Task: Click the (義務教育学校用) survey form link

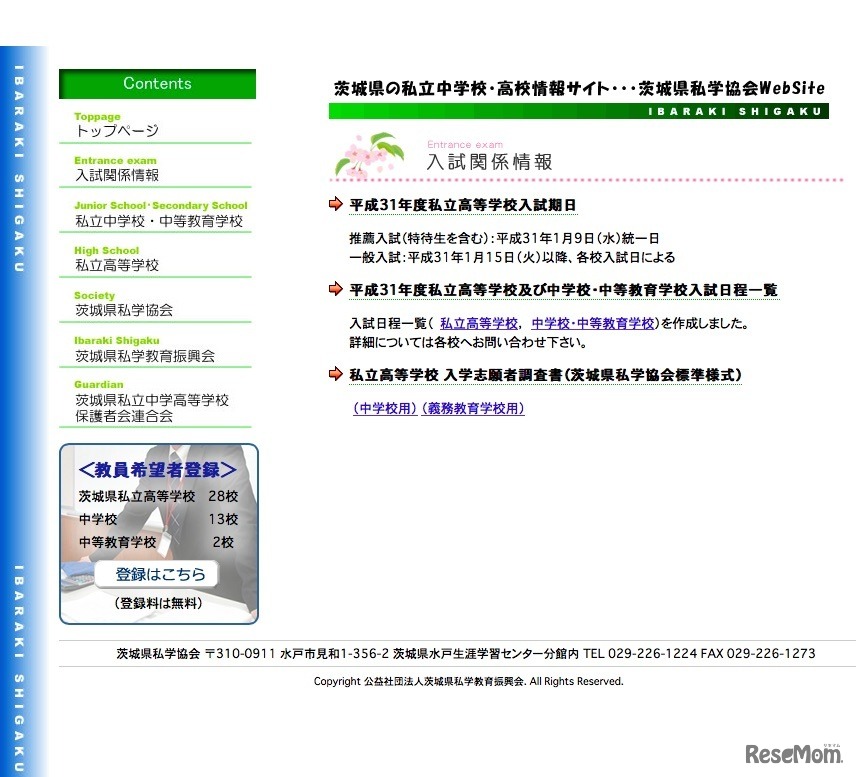Action: pyautogui.click(x=474, y=408)
